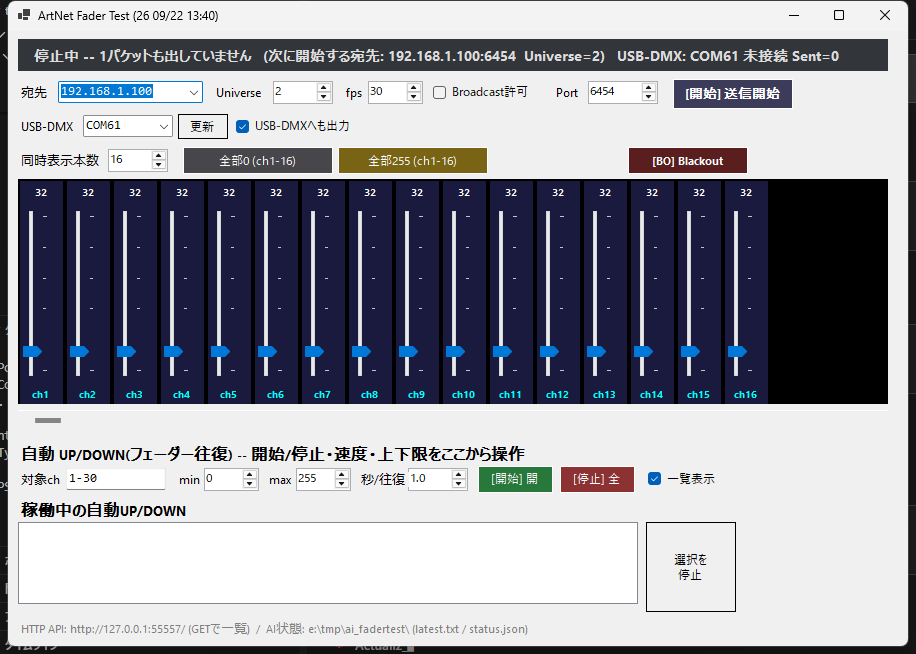The height and width of the screenshot is (654, 916).
Task: Click the value 32 above ch8 fader
Action: click(x=370, y=192)
